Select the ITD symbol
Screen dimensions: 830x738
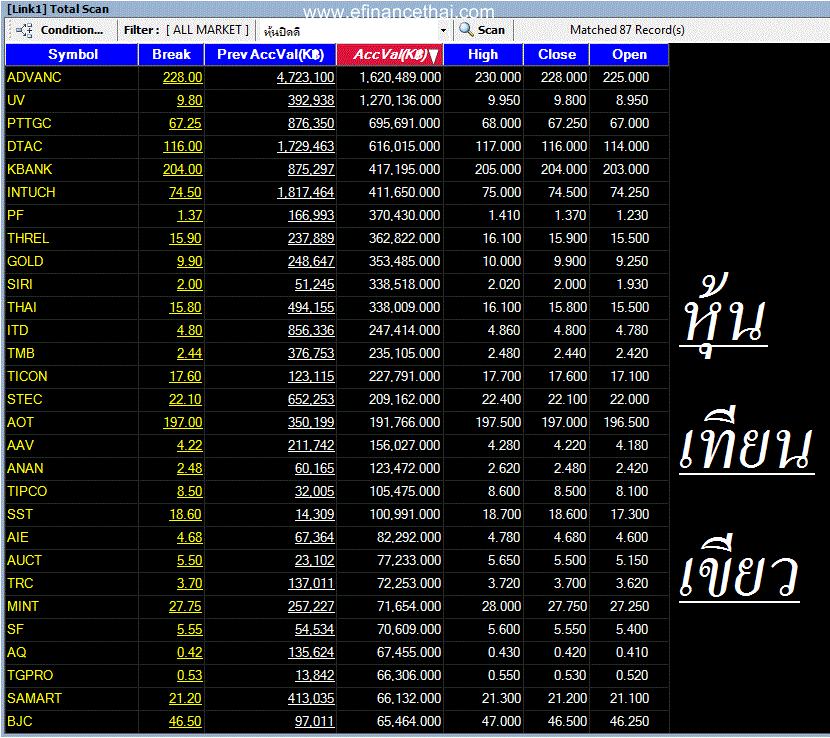tap(17, 331)
